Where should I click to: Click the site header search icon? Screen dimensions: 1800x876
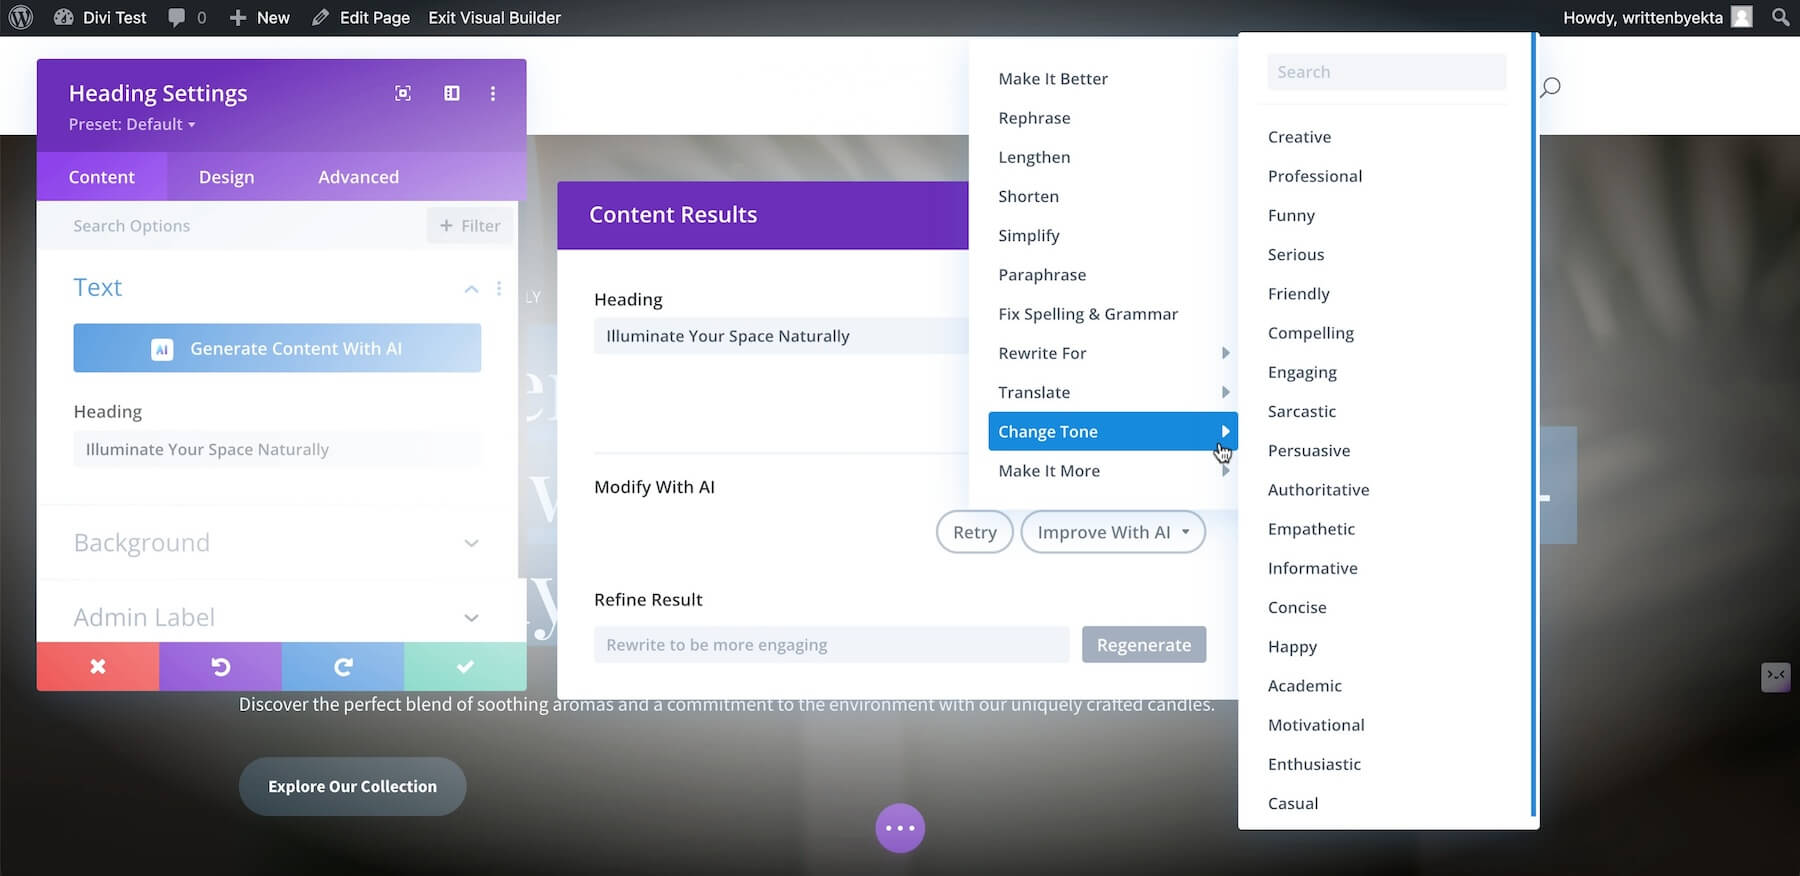1550,87
